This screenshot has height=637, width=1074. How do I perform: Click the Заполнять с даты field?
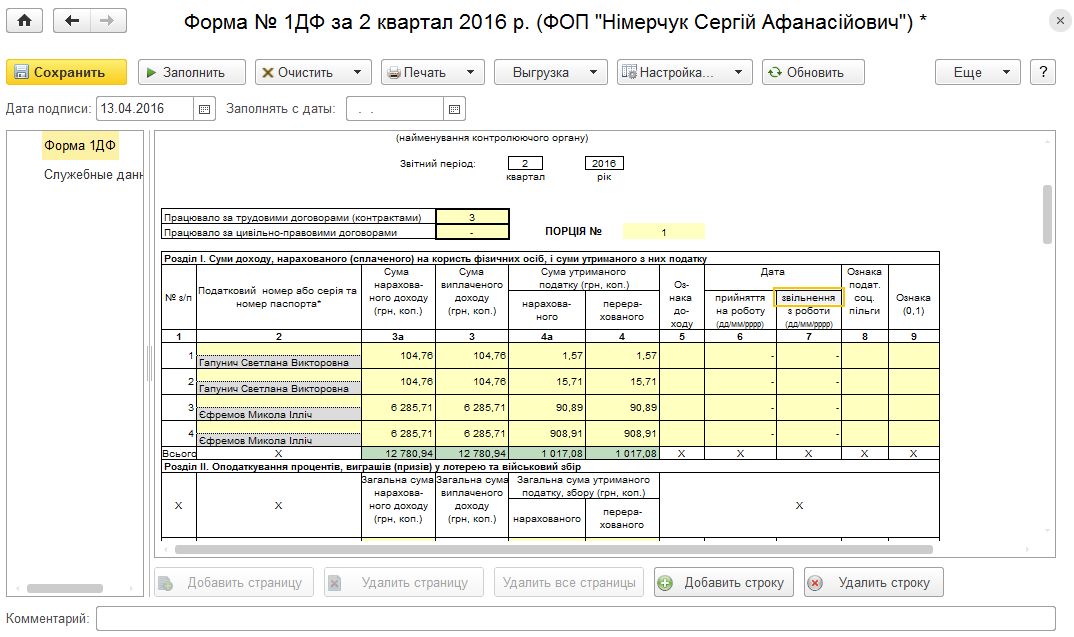click(395, 109)
